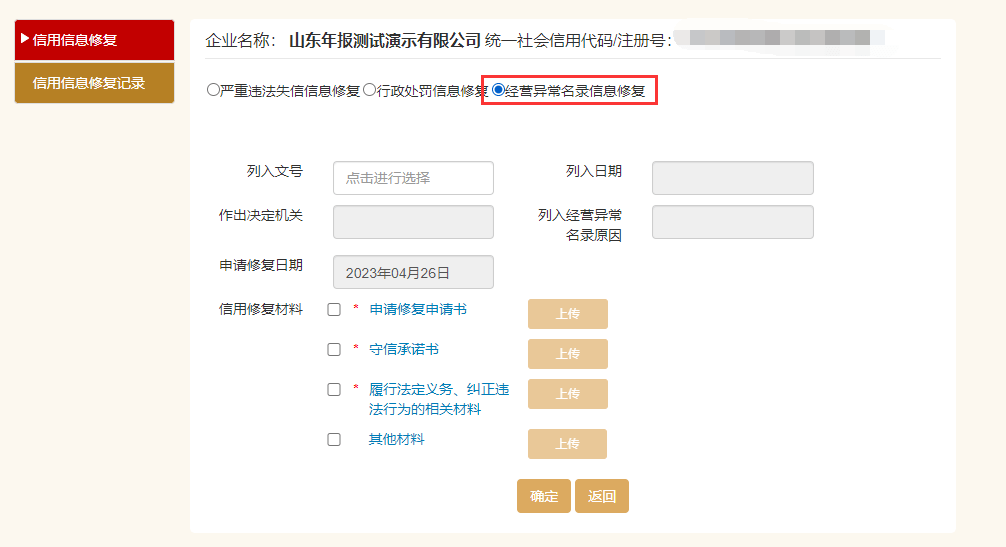1006x547 pixels.
Task: Check the 守信承诺书 checkbox
Action: pos(334,350)
